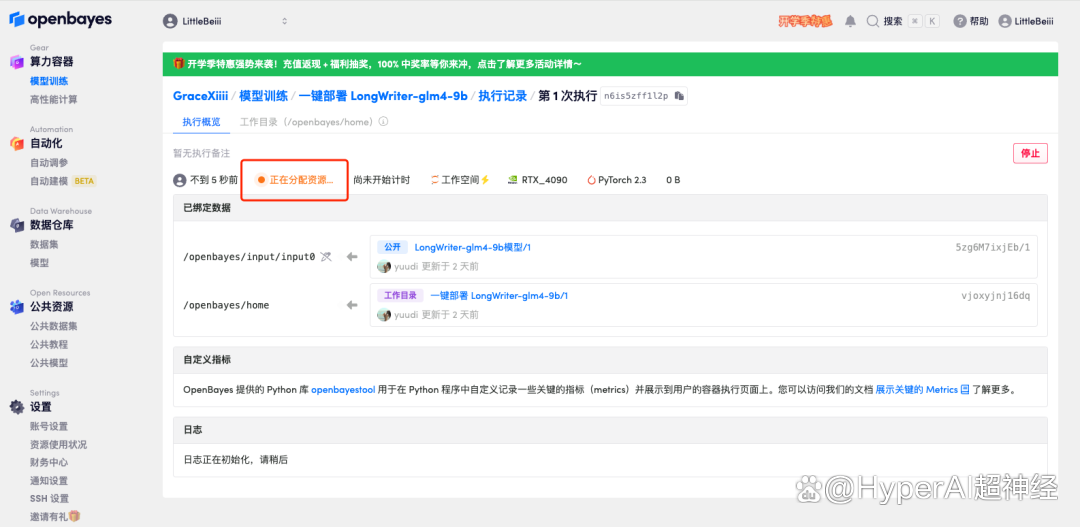Open 模型训练 in sidebar
The width and height of the screenshot is (1080, 527).
click(x=49, y=81)
